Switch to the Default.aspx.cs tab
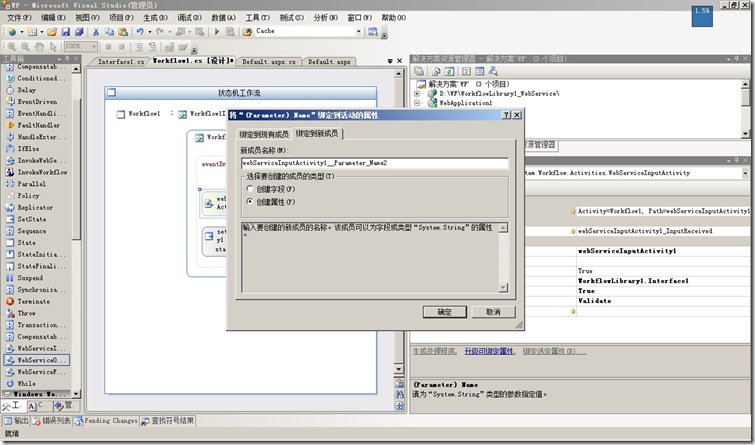Viewport: 755px width, 445px height. (x=269, y=62)
